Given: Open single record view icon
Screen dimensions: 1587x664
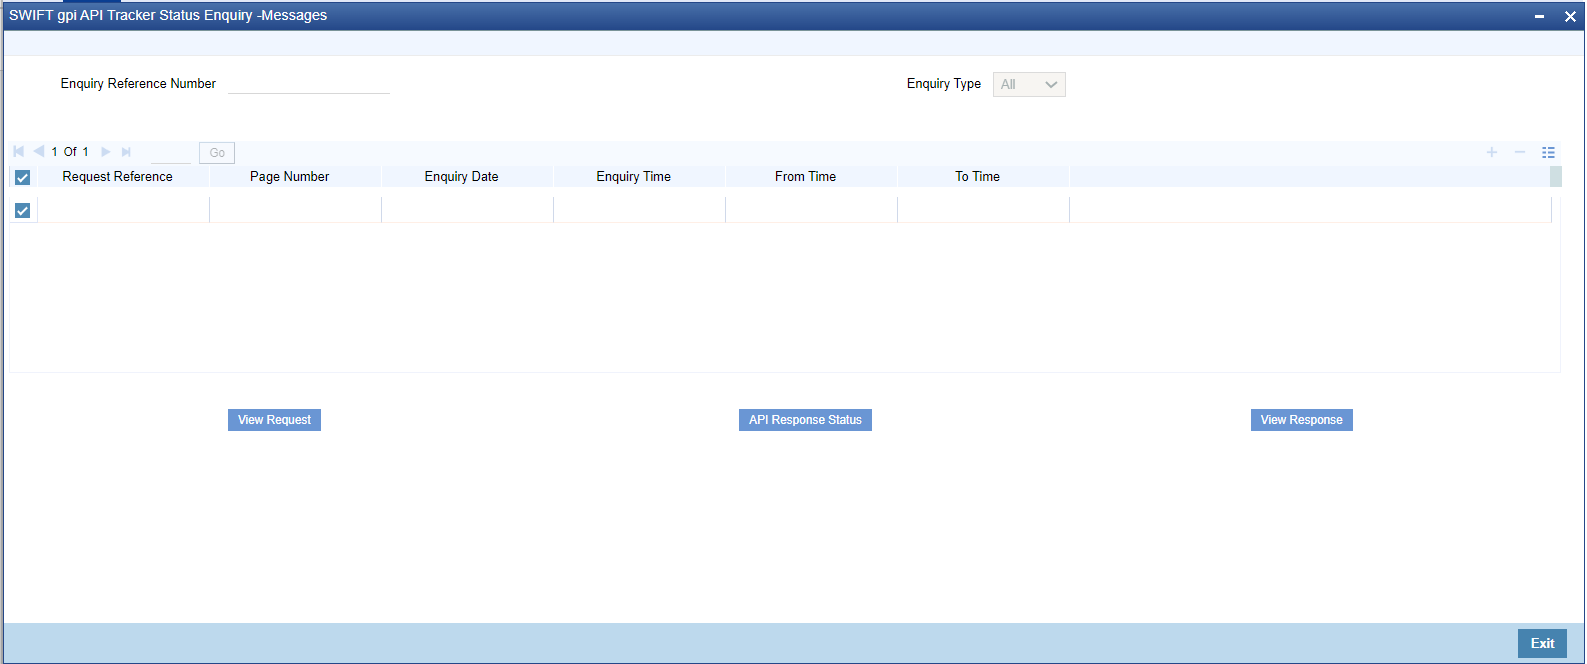Looking at the screenshot, I should tap(1548, 152).
